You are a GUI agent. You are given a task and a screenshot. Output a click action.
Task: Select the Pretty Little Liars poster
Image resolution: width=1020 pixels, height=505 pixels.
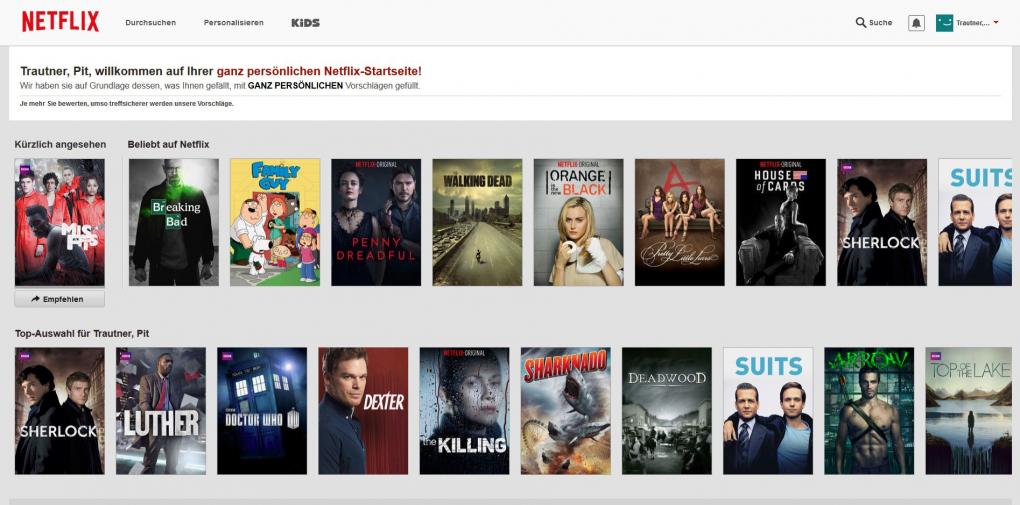pos(680,223)
